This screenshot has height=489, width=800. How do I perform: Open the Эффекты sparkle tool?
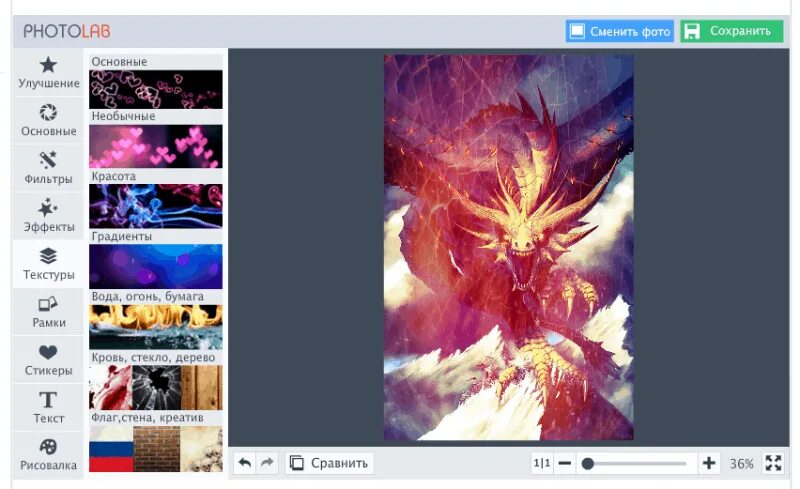[48, 216]
